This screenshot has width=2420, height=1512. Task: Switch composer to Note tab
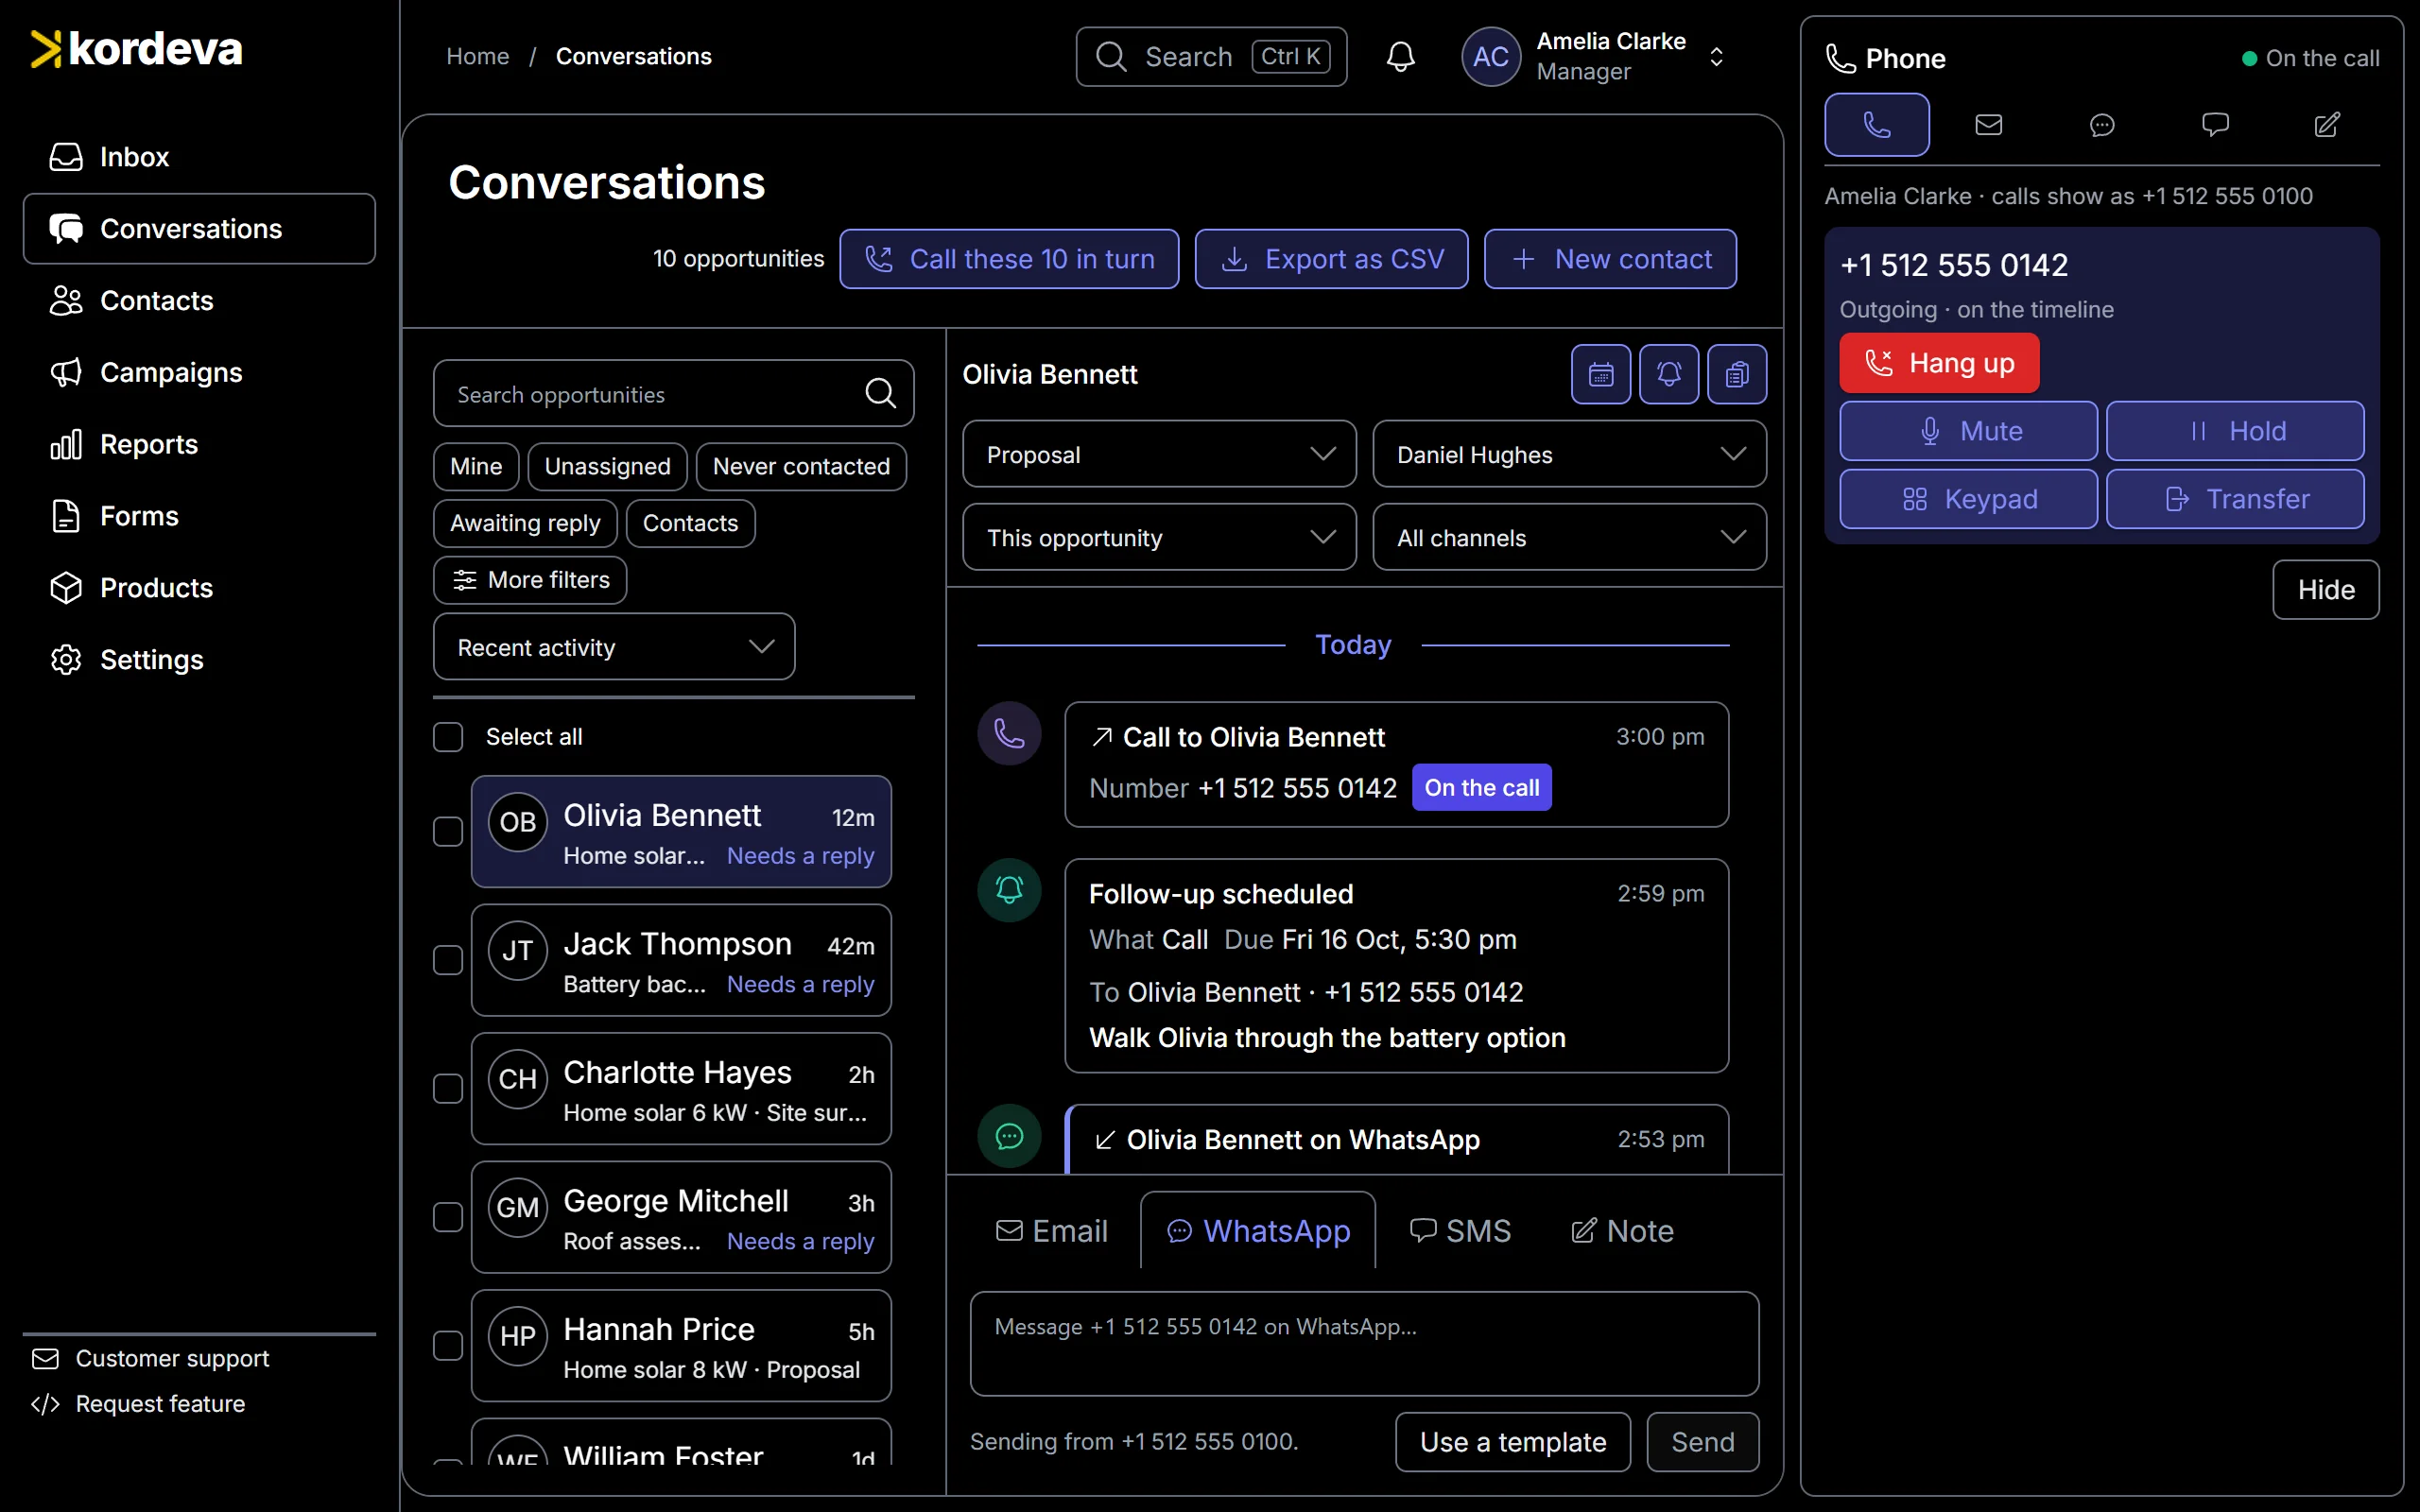1622,1231
